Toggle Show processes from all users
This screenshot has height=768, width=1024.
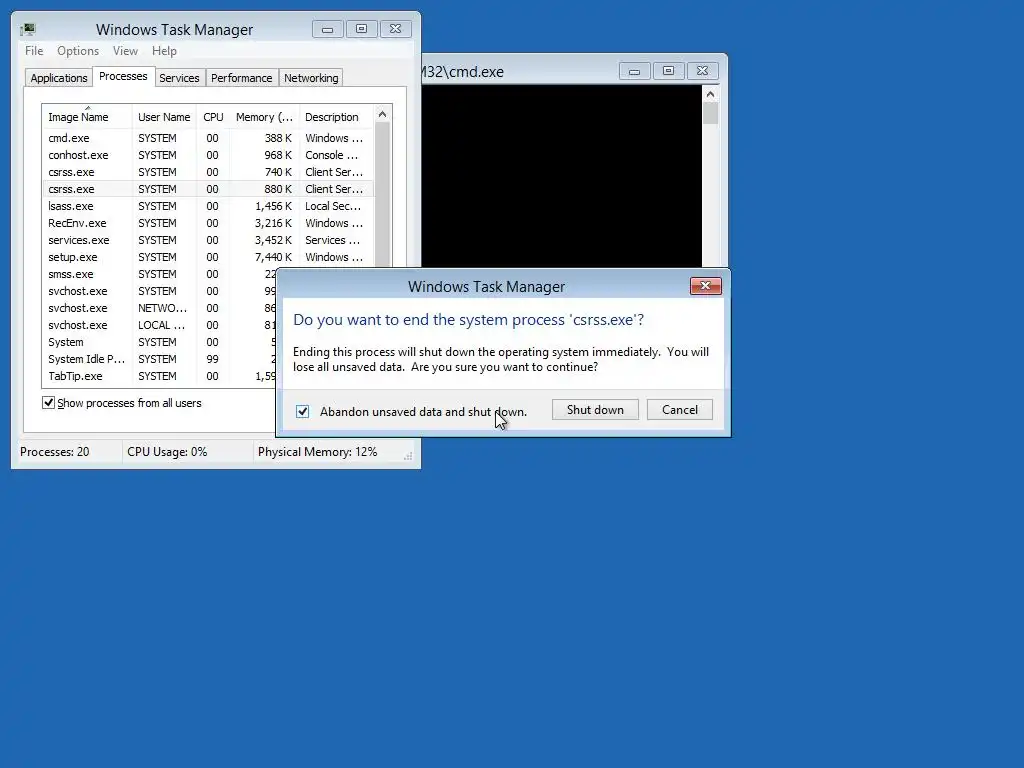click(x=48, y=402)
